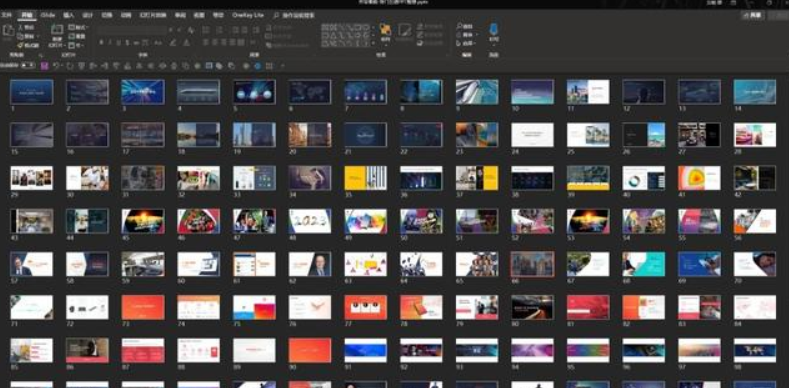Open the File tab
This screenshot has height=388, width=789.
[x=6, y=15]
